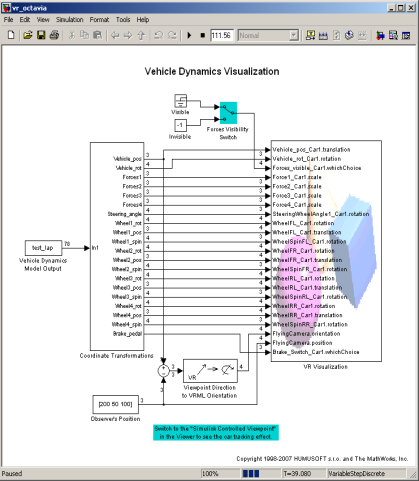The image size is (419, 481).
Task: Stop simulation with the square stop button
Action: pyautogui.click(x=203, y=35)
